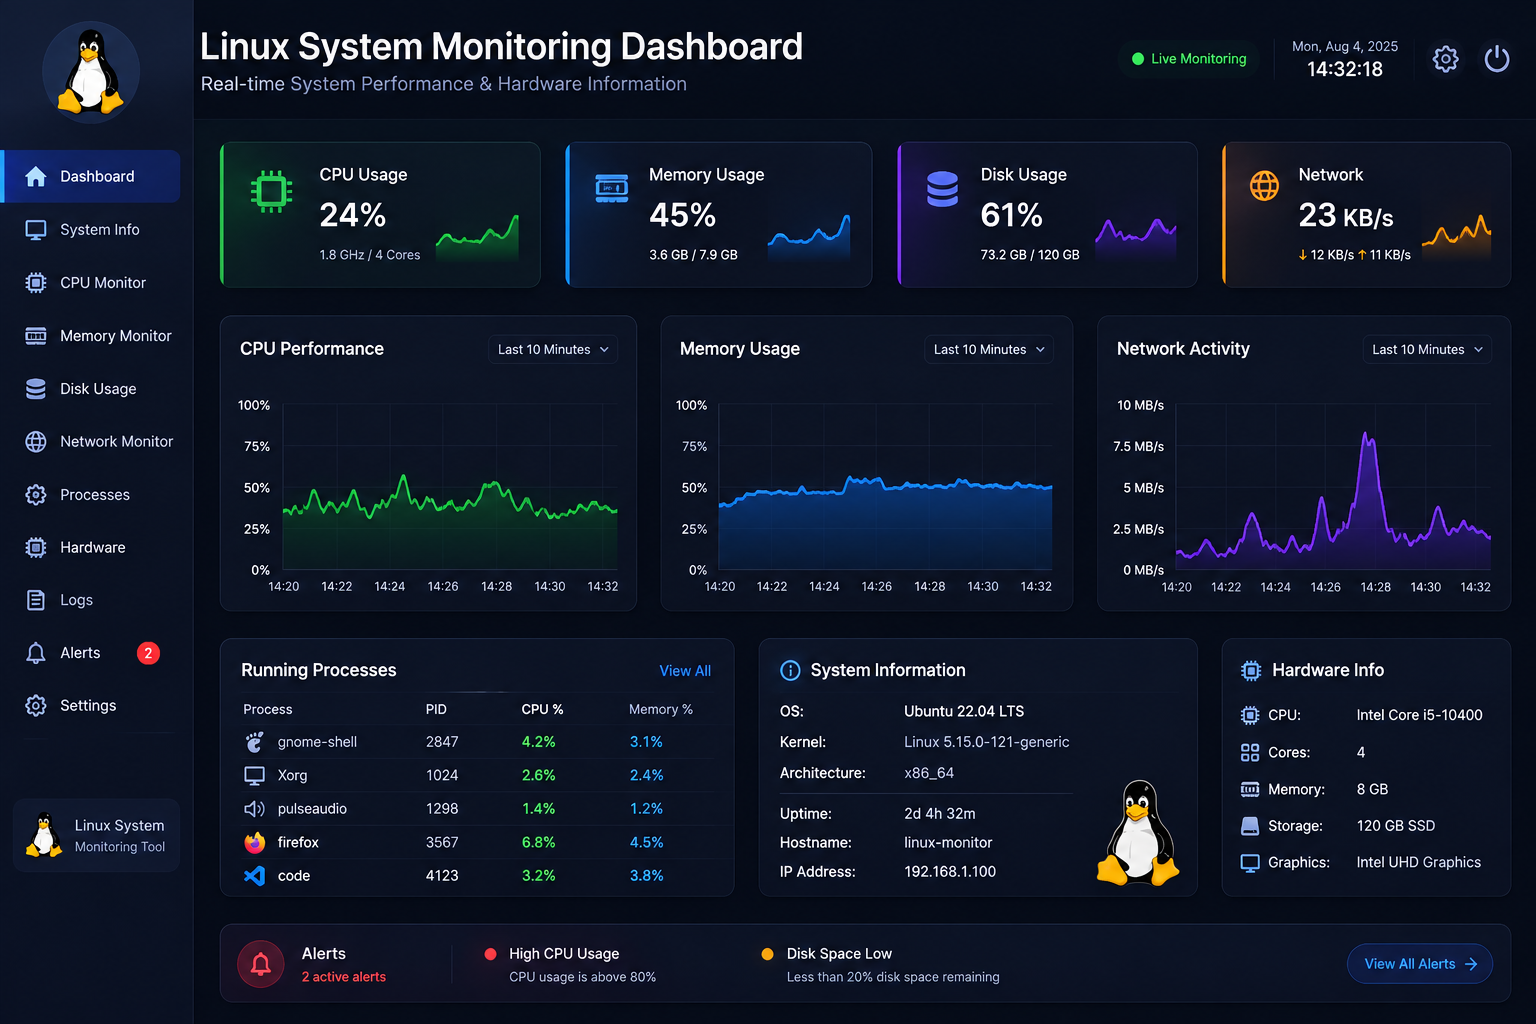
Task: Click the info icon next to System Information
Action: [790, 670]
